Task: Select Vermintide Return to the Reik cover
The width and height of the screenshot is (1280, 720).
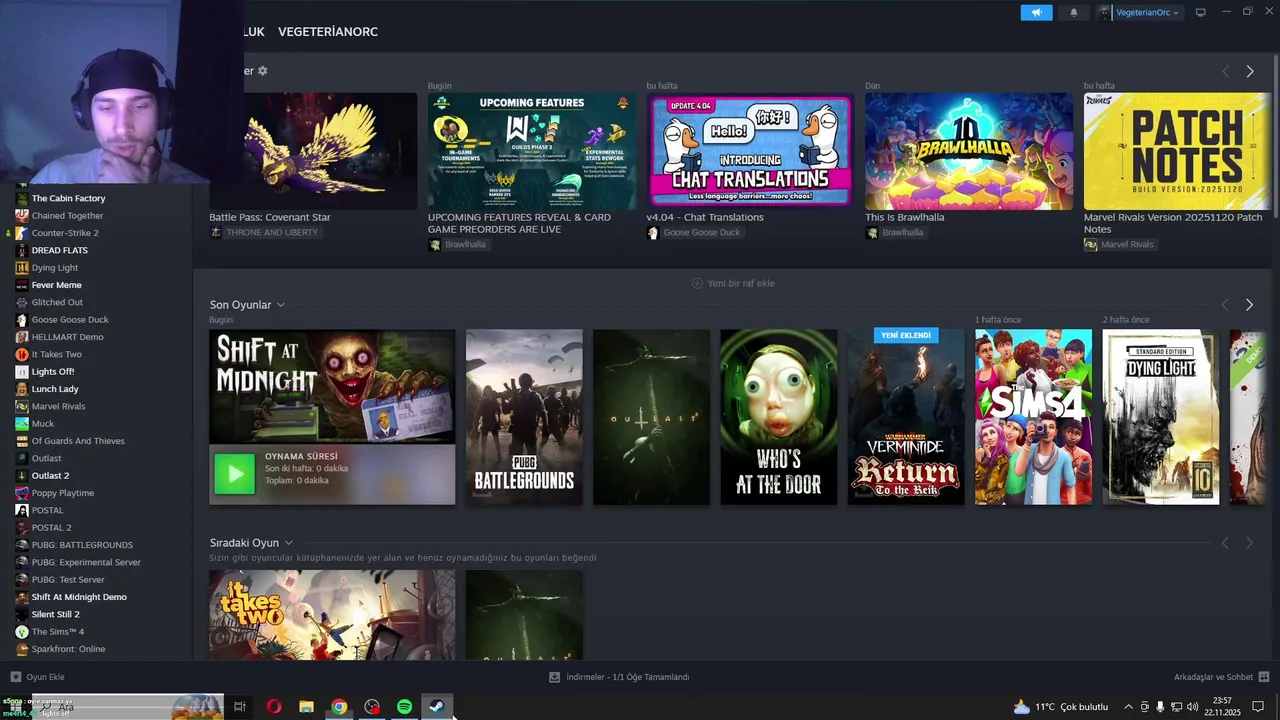Action: [x=906, y=417]
